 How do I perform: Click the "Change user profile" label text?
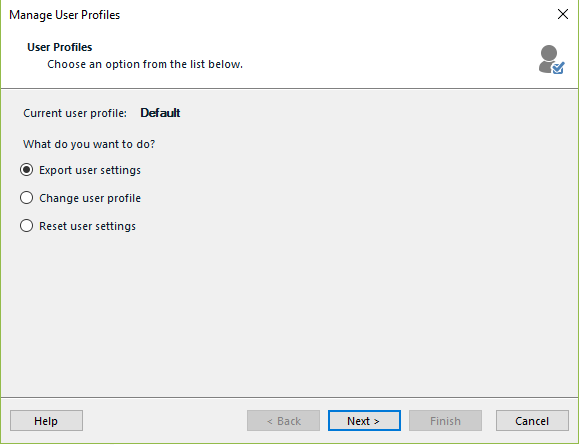(x=90, y=198)
